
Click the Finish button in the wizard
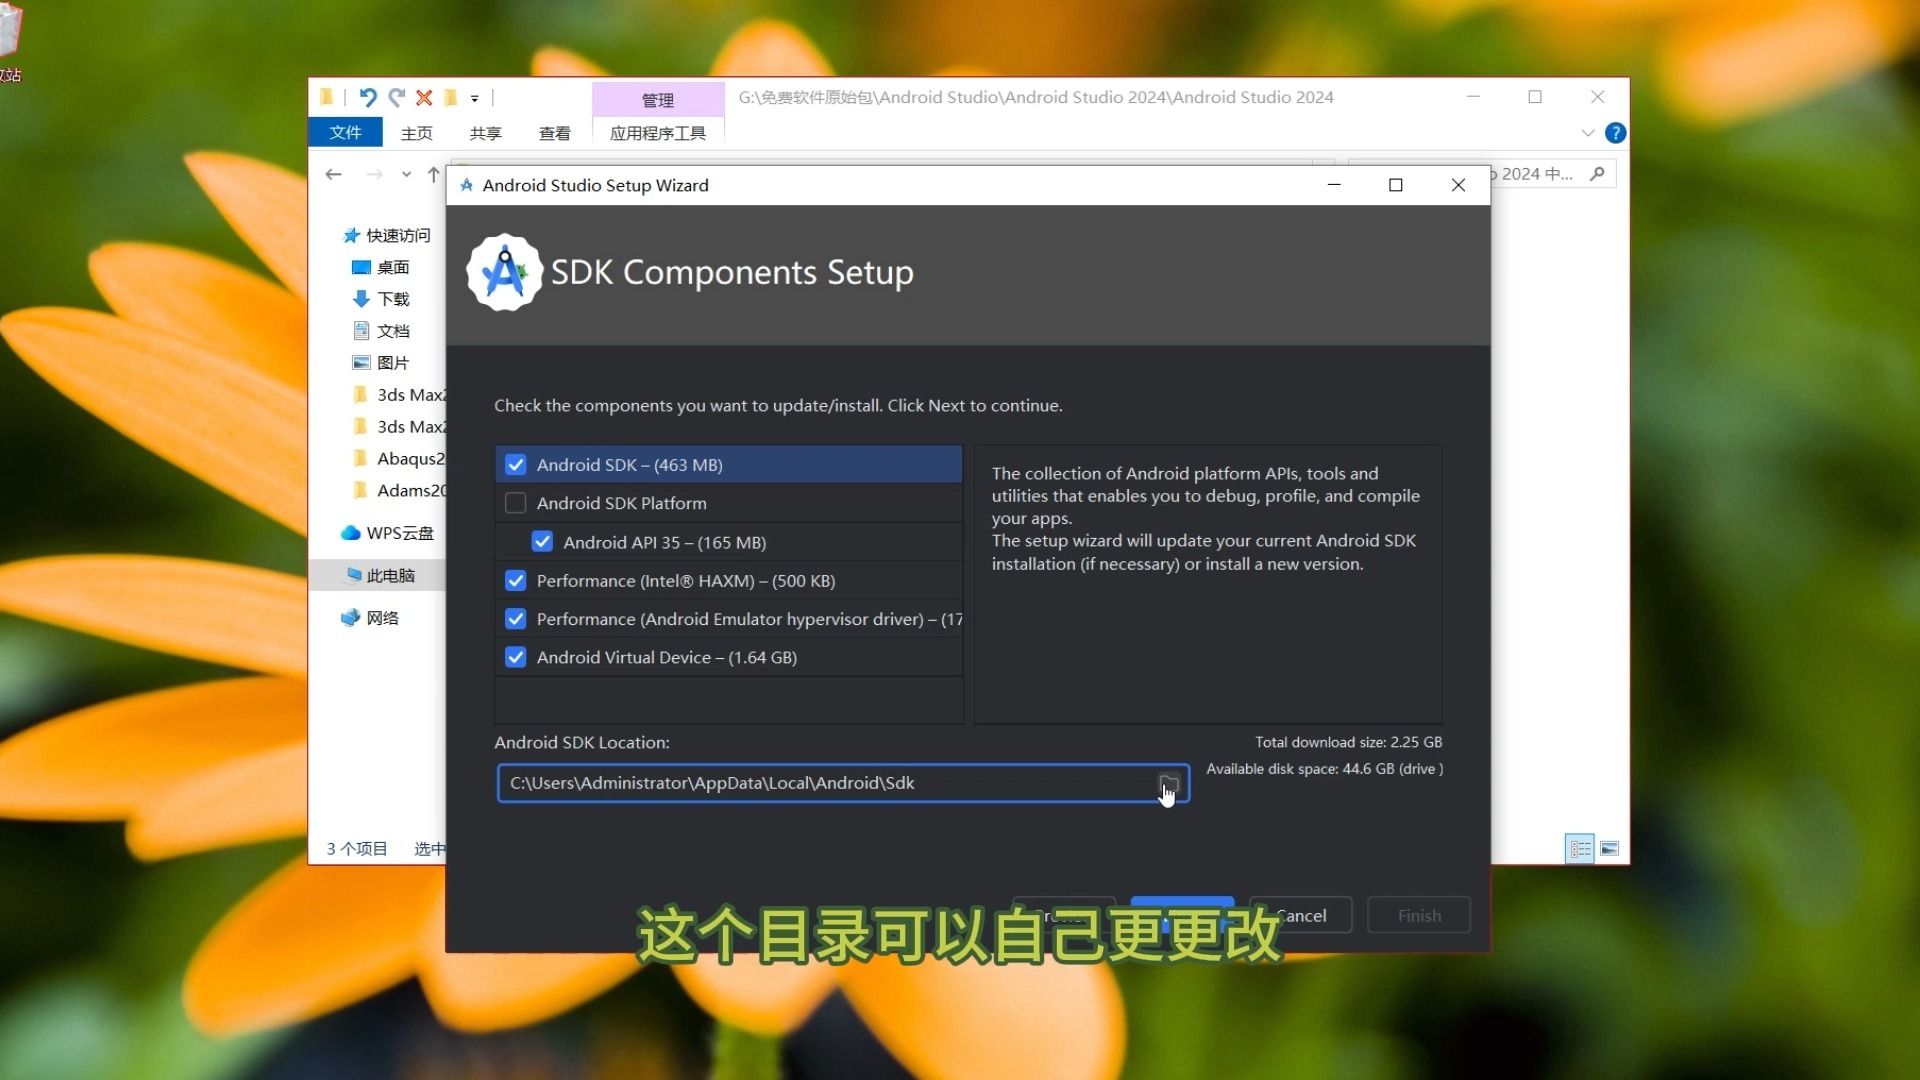tap(1419, 915)
